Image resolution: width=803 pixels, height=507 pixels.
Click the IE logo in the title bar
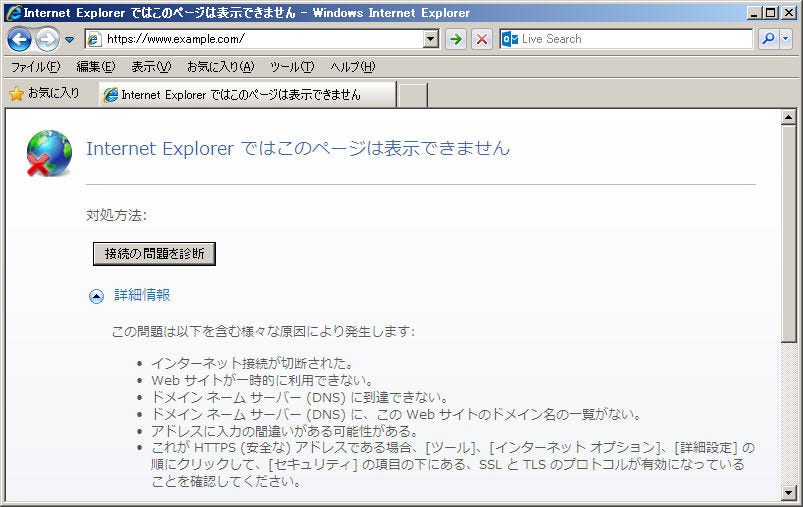tap(14, 13)
